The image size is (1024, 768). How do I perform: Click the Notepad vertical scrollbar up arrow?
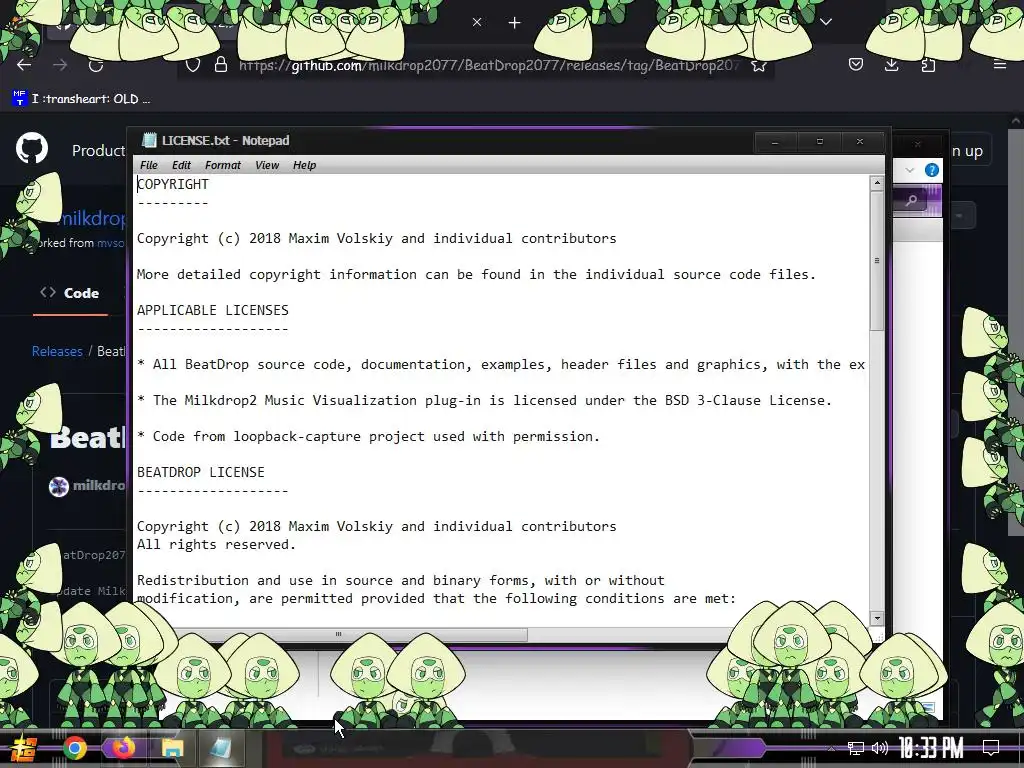coord(877,184)
